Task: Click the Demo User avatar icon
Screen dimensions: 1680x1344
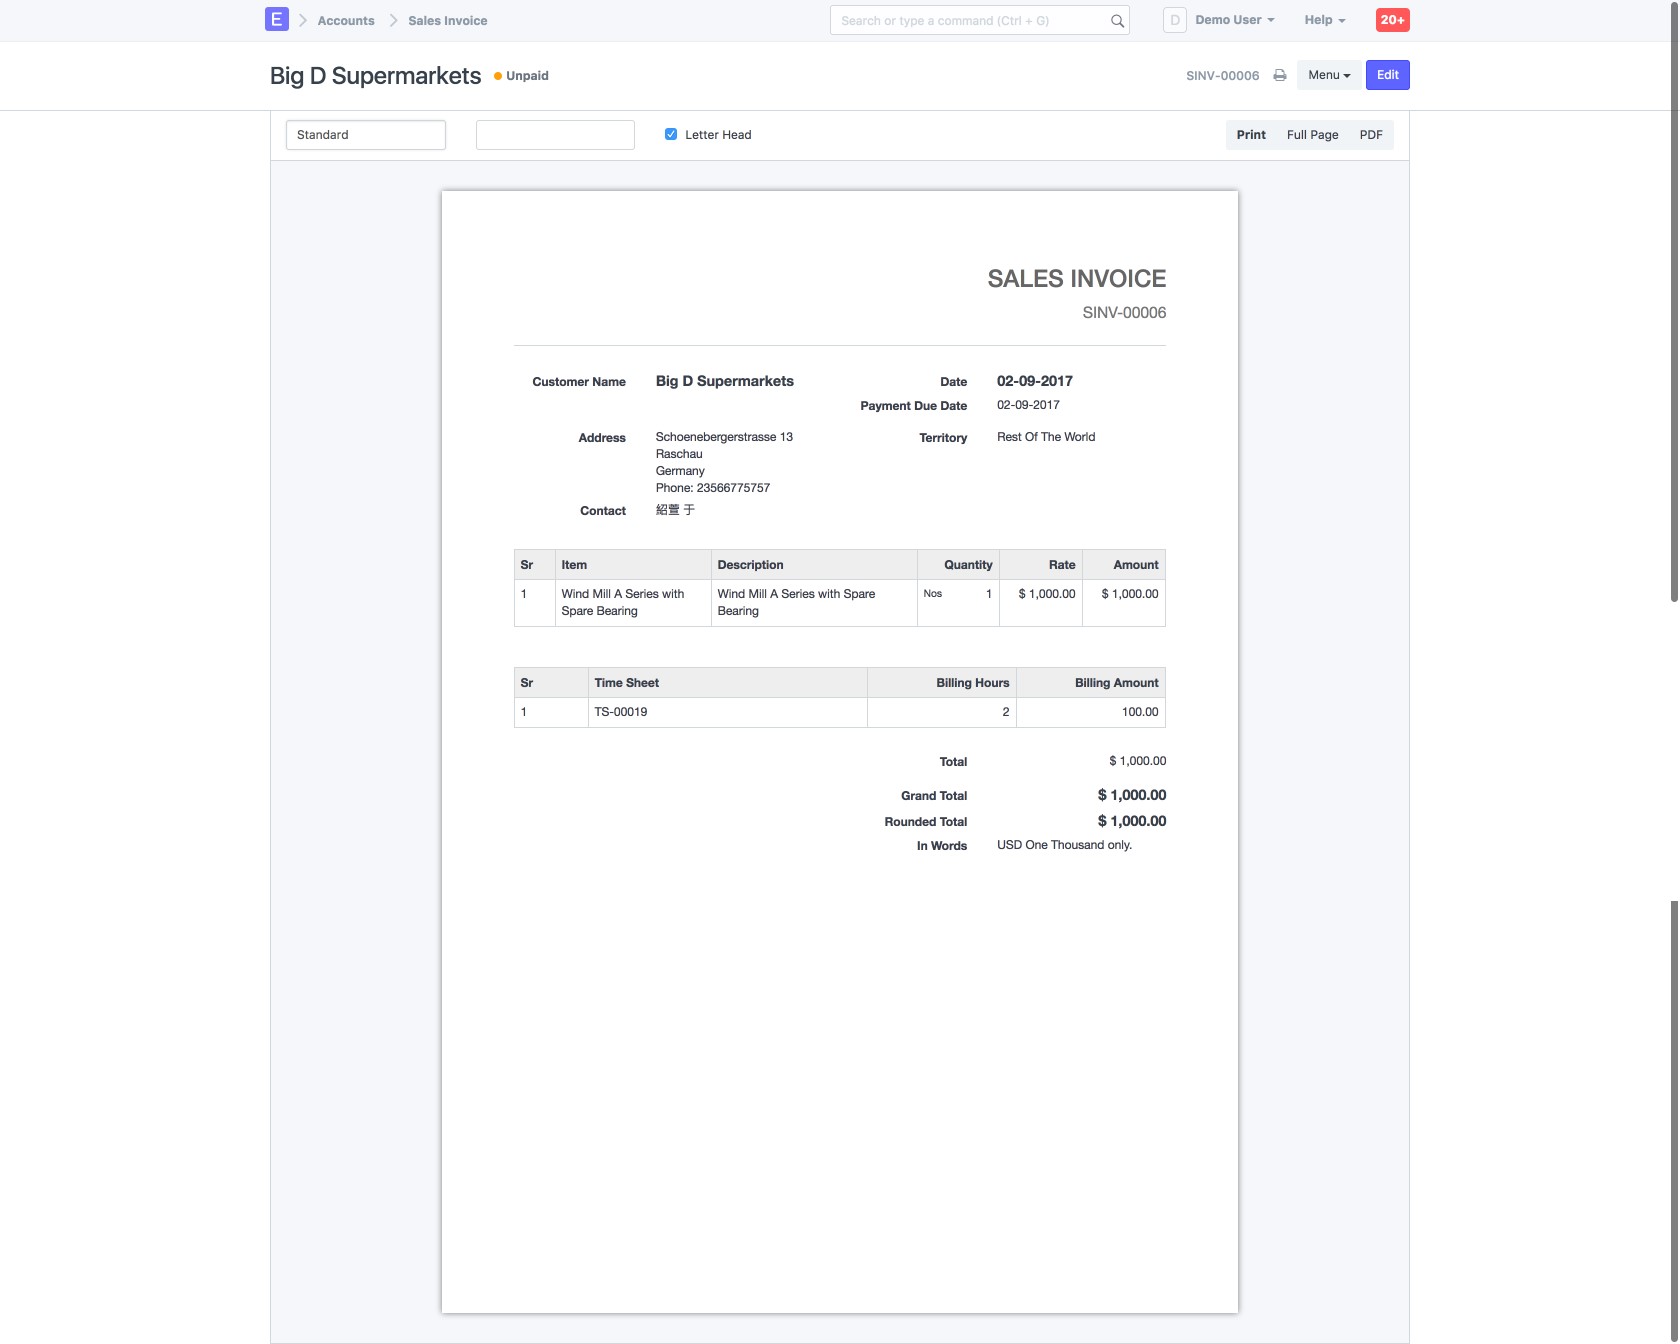Action: coord(1174,20)
